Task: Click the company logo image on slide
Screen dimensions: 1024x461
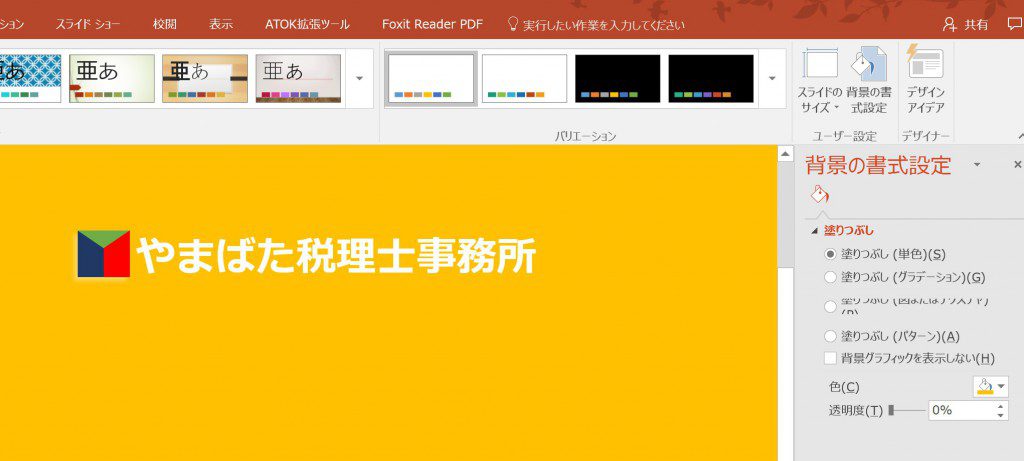Action: pyautogui.click(x=104, y=253)
